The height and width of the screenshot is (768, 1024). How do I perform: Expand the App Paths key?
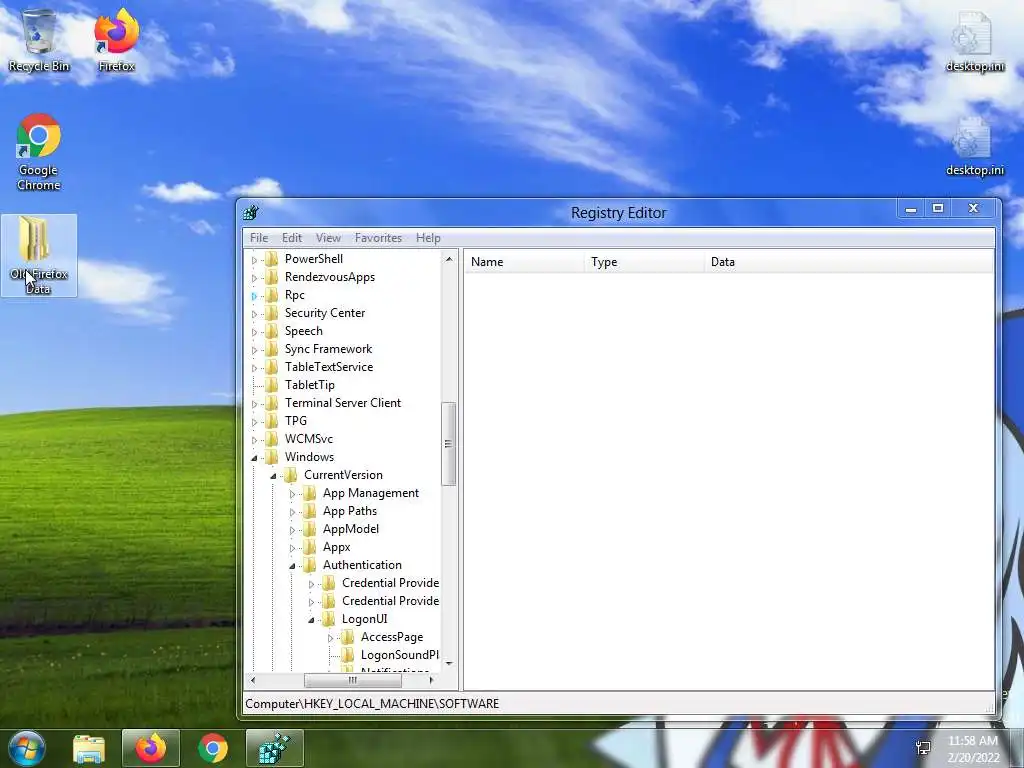pos(292,512)
